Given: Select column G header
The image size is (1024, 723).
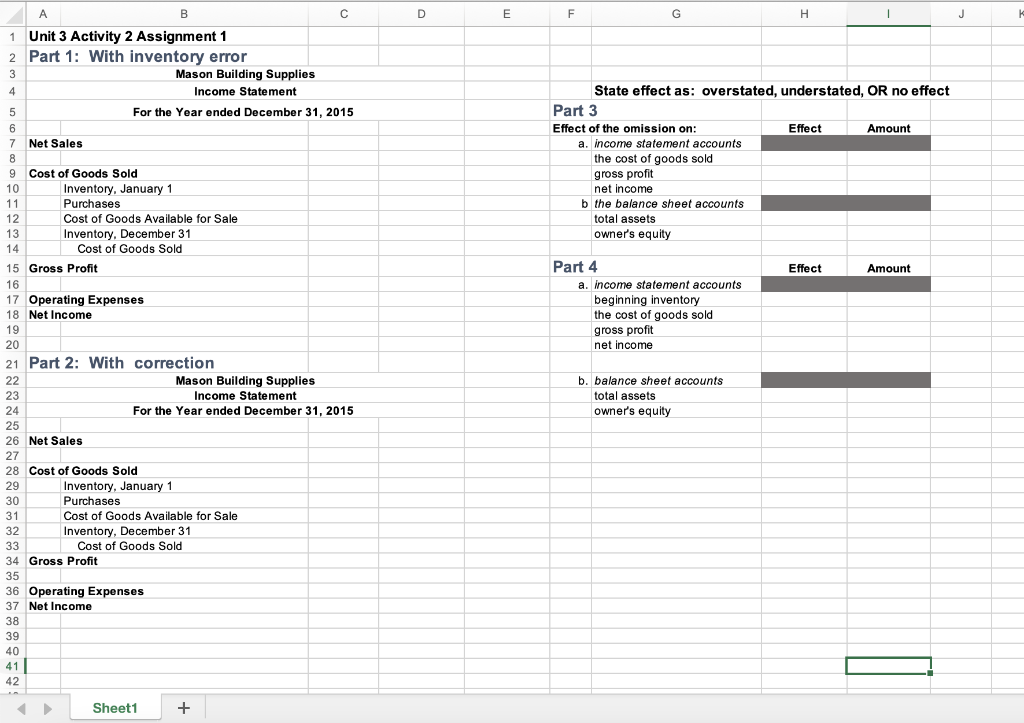Looking at the screenshot, I should pyautogui.click(x=676, y=14).
